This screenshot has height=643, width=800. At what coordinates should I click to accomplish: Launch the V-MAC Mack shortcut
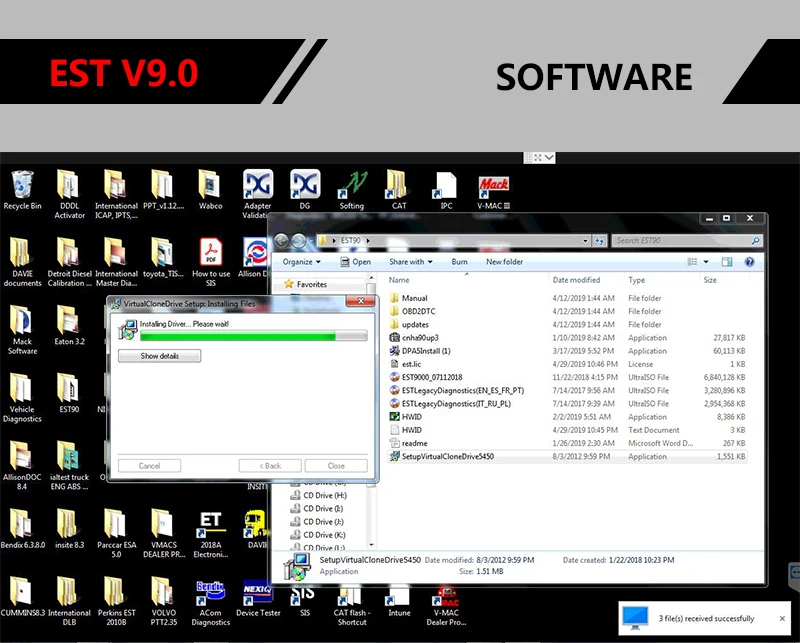tap(493, 191)
